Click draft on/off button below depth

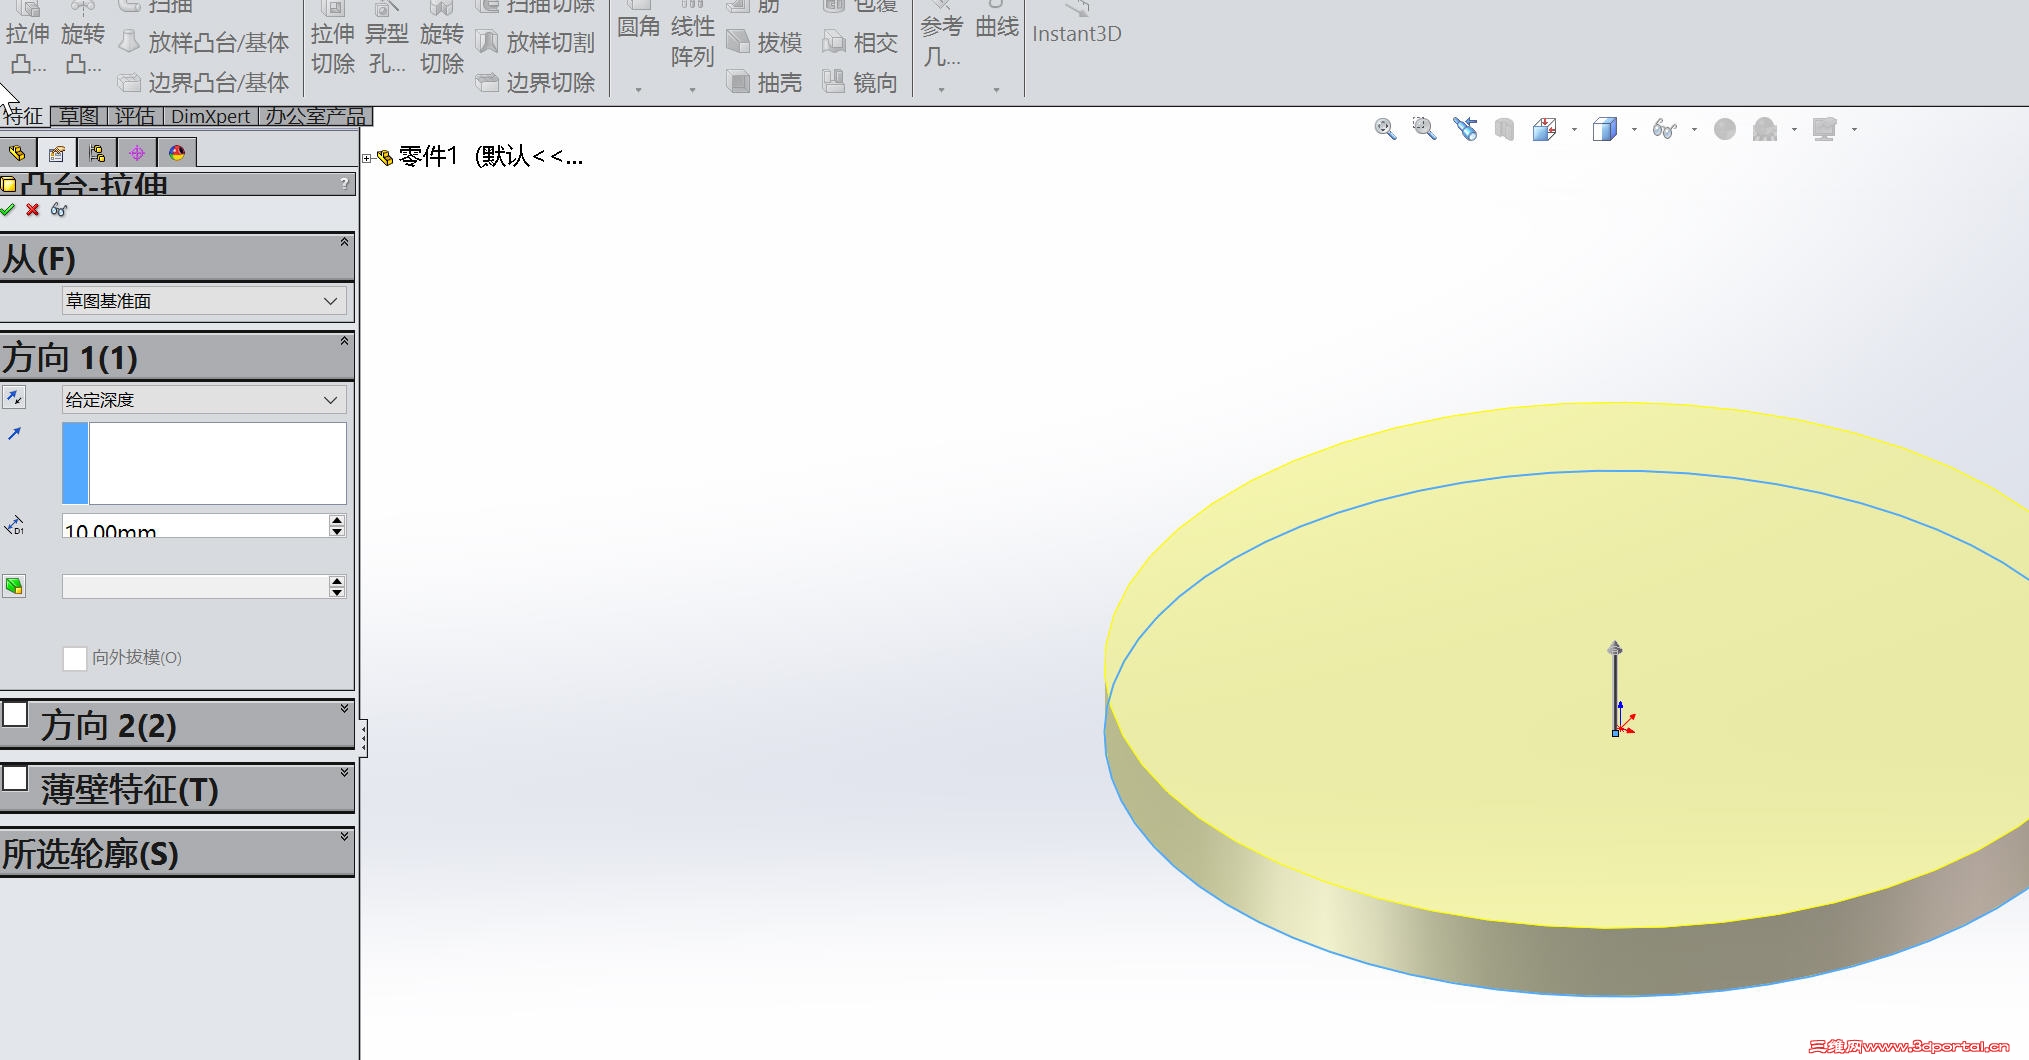(14, 586)
